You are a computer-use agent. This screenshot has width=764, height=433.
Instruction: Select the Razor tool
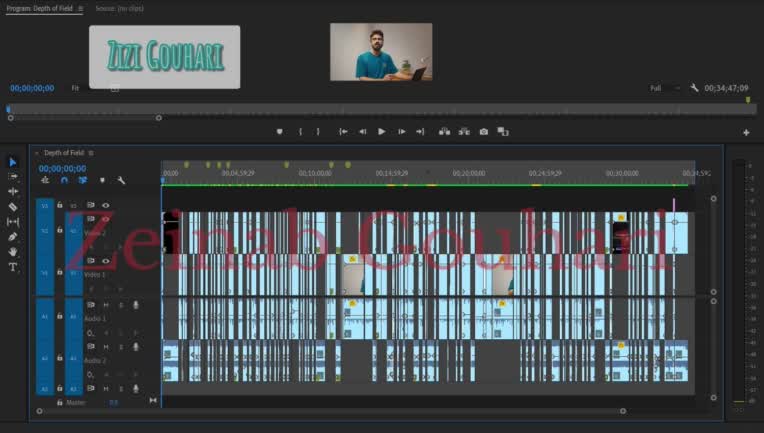click(x=13, y=207)
